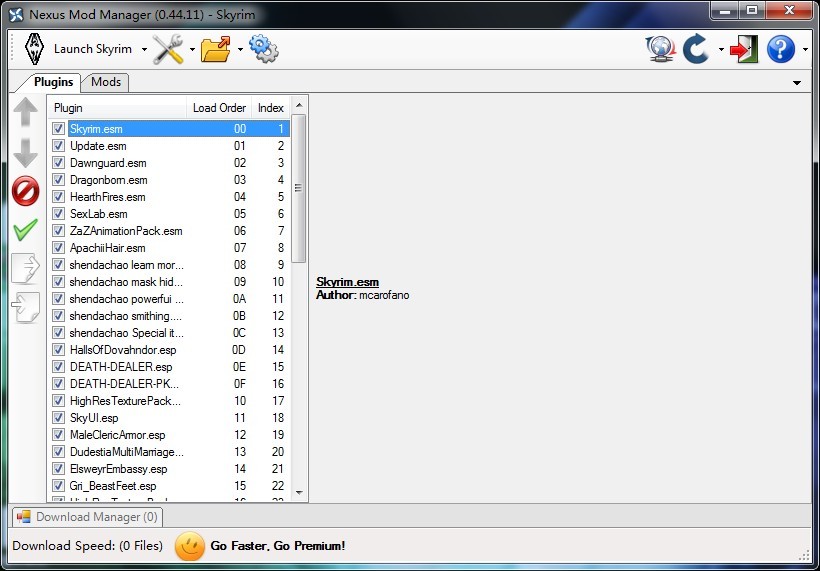This screenshot has height=571, width=820.
Task: Click the red disable all plugins icon
Action: [25, 190]
